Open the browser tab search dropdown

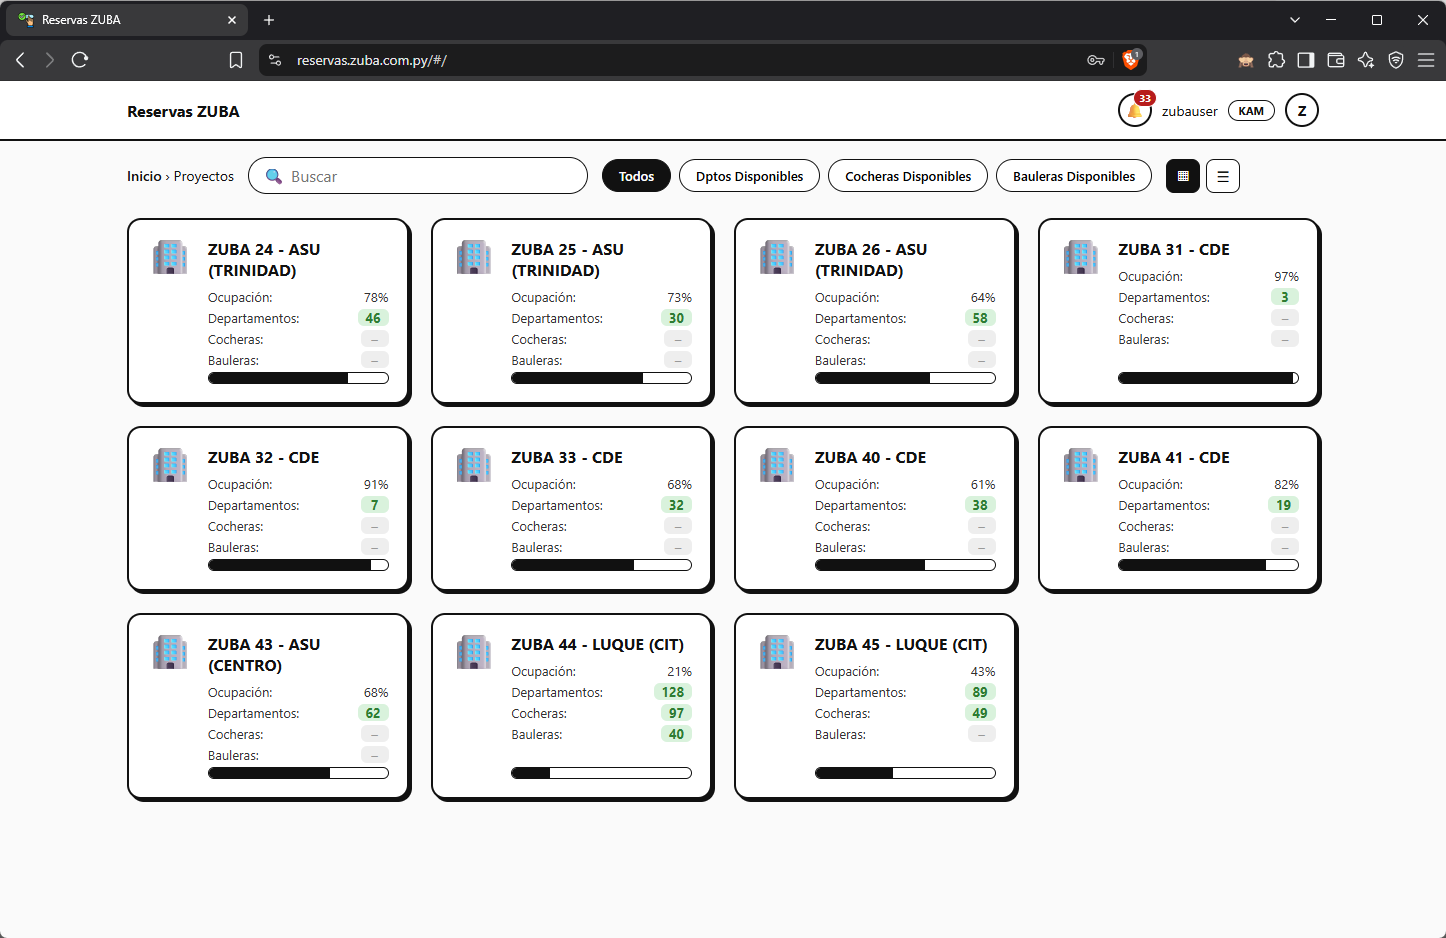1295,20
